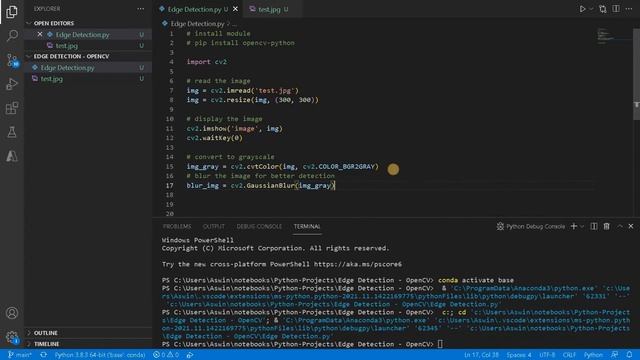Close the Edge Detection.py tab
This screenshot has height=360, width=640.
(x=236, y=9)
